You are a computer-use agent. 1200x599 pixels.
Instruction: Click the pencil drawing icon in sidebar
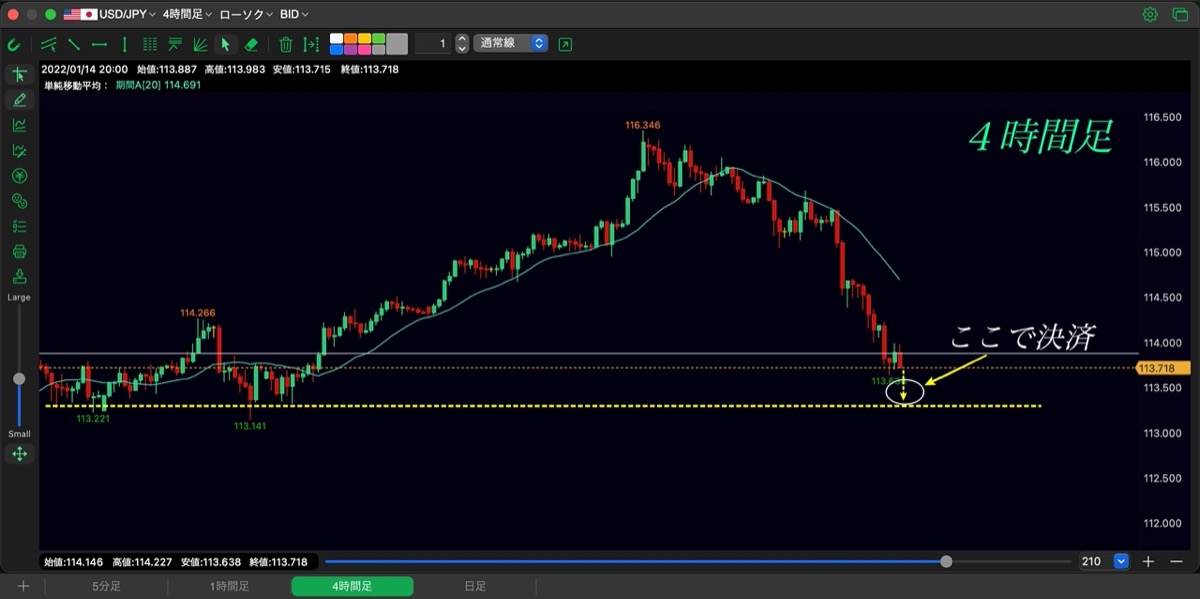click(x=19, y=100)
